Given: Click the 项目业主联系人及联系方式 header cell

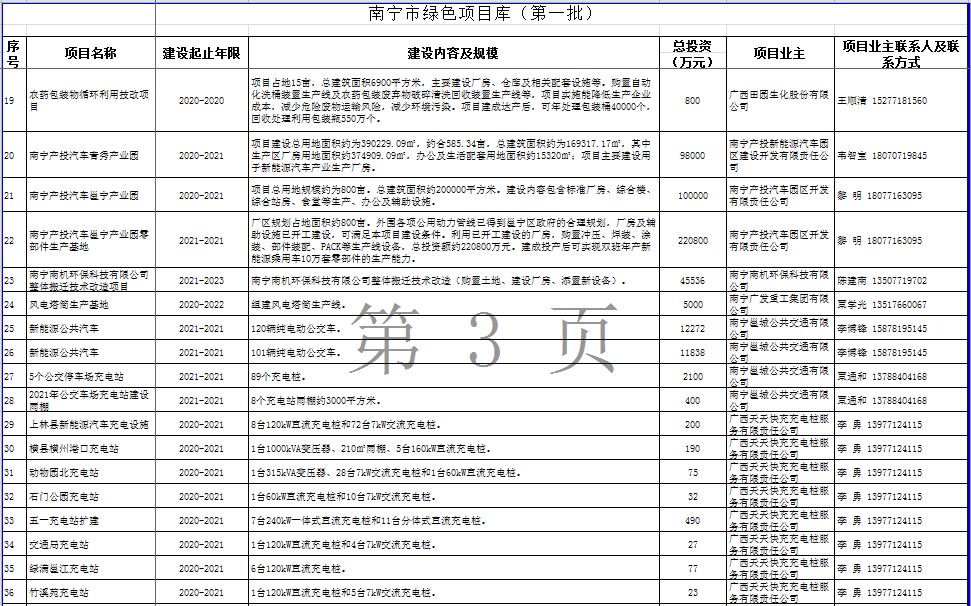Looking at the screenshot, I should pyautogui.click(x=900, y=53).
